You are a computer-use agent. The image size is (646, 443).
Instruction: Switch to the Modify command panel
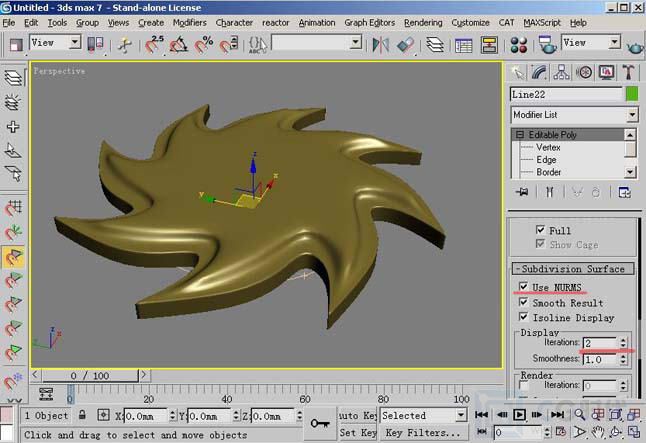[539, 73]
